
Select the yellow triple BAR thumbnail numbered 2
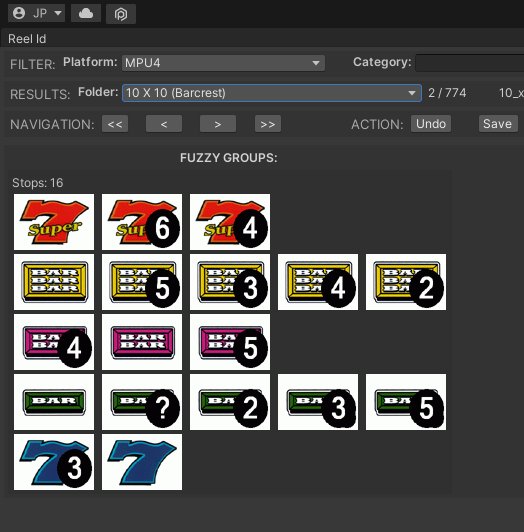pos(406,282)
